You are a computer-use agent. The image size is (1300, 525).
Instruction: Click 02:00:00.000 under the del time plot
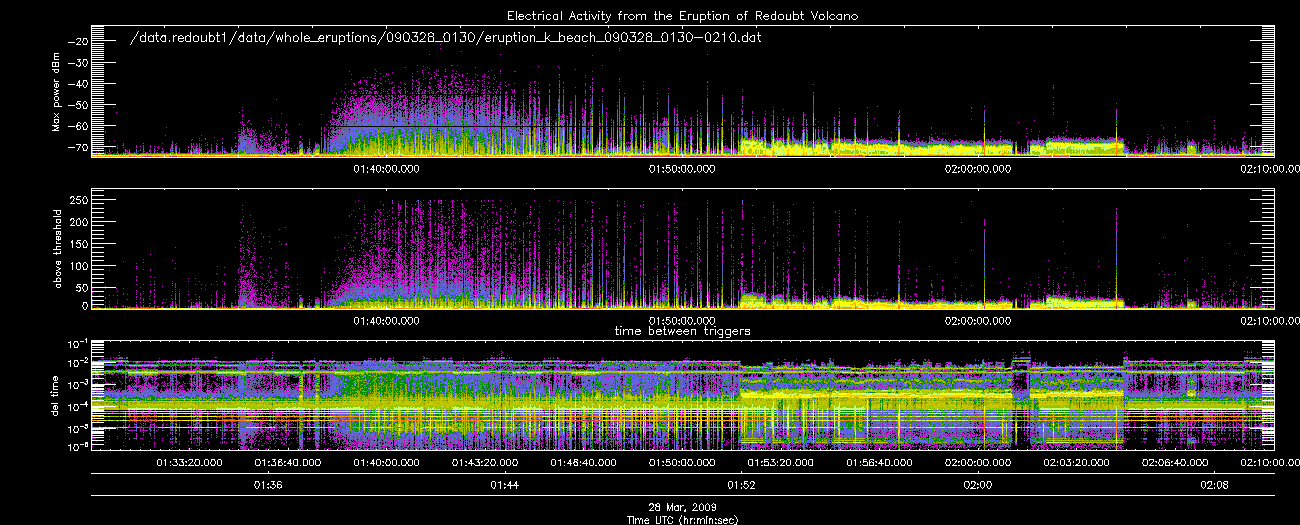978,463
